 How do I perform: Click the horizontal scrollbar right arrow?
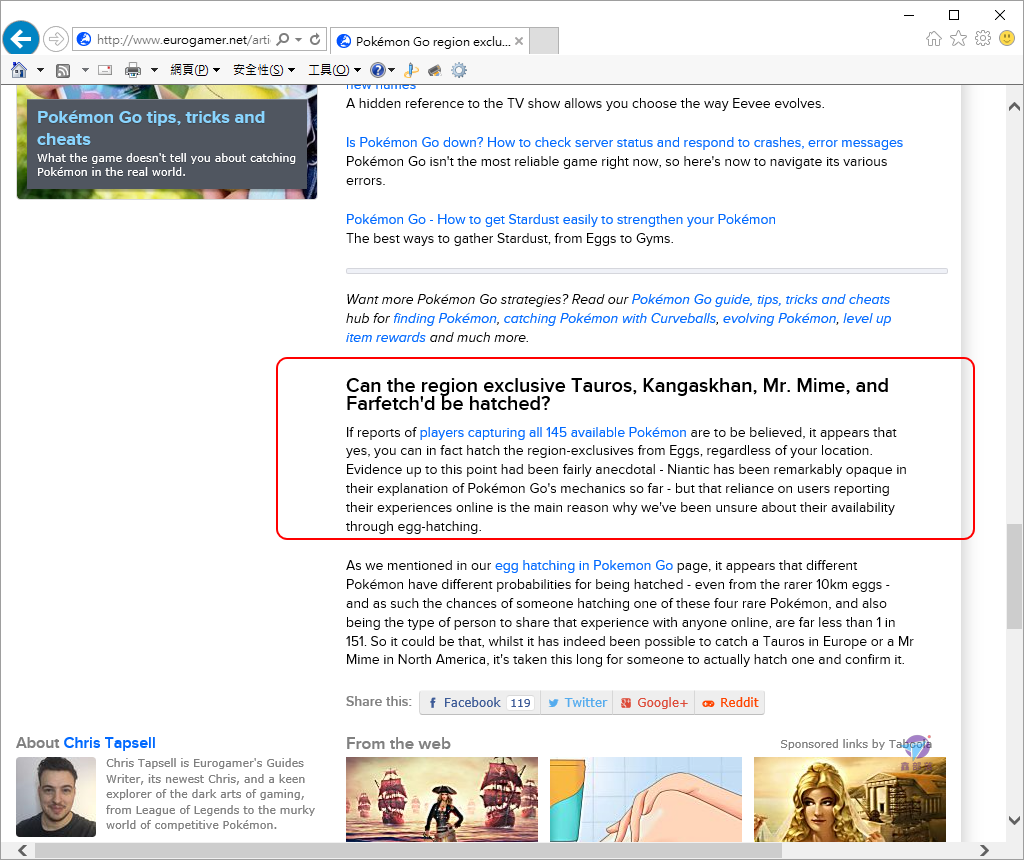click(x=984, y=850)
